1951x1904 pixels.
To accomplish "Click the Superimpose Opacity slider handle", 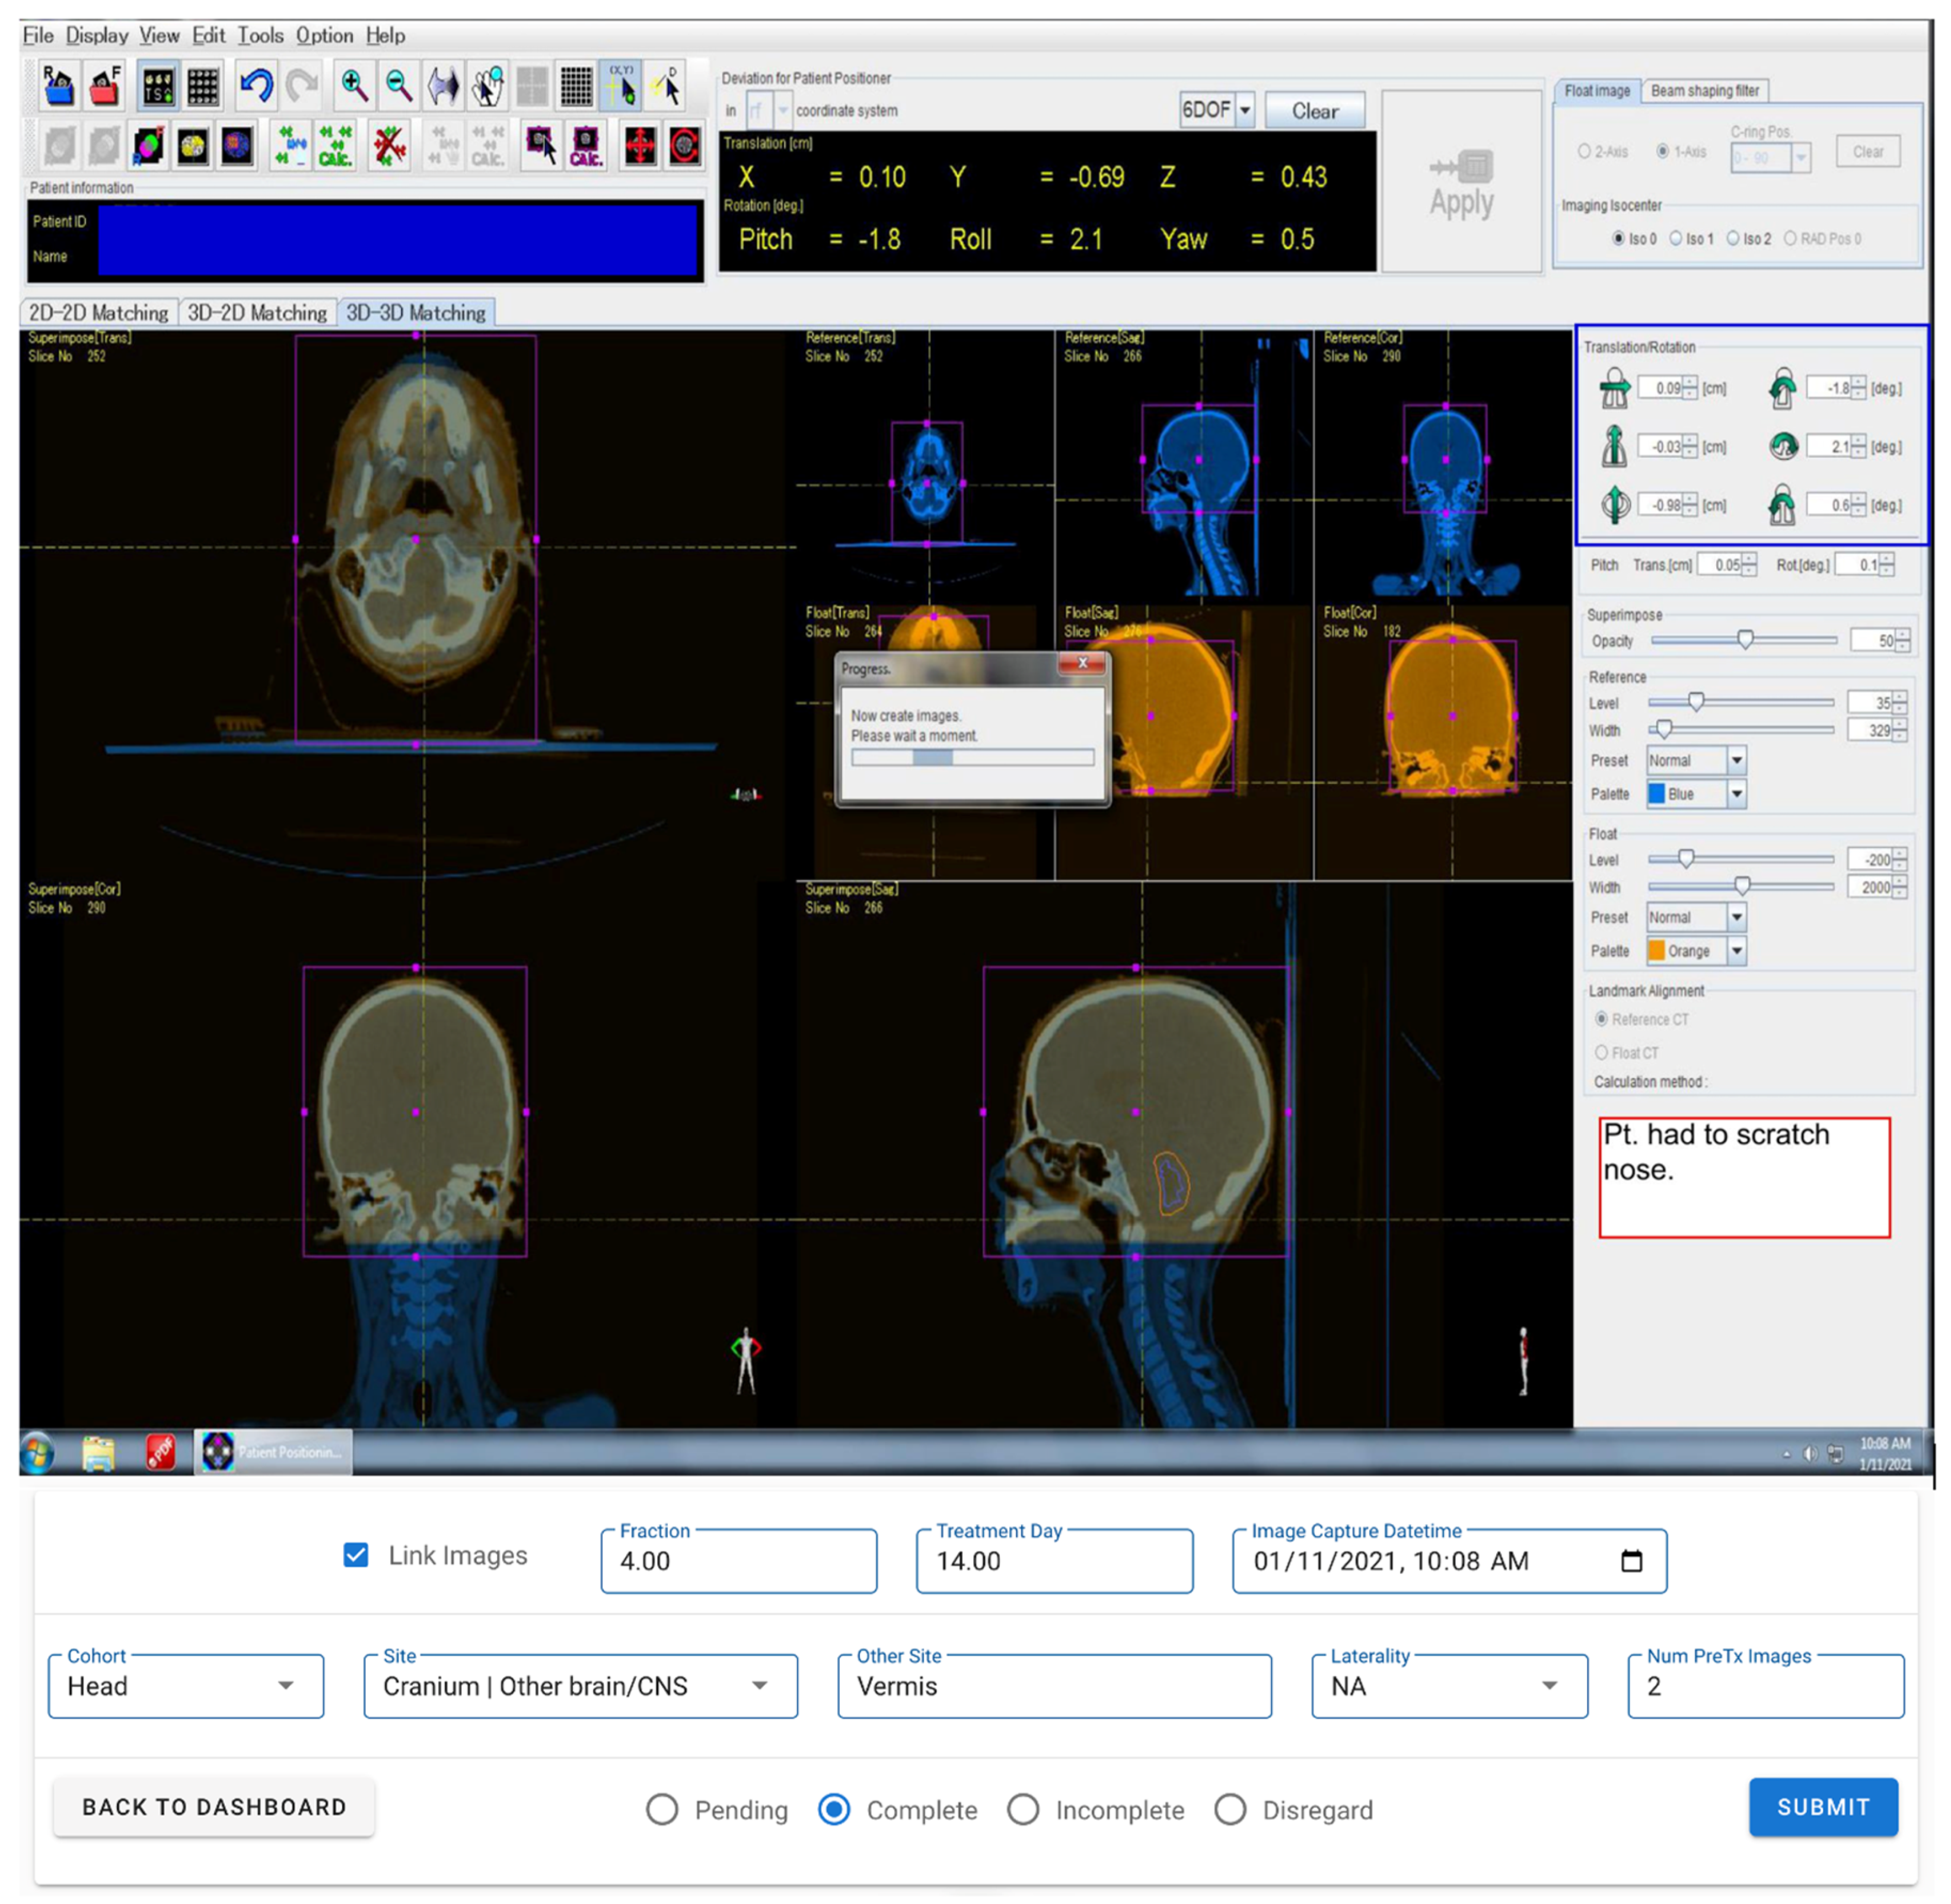I will pyautogui.click(x=1744, y=640).
